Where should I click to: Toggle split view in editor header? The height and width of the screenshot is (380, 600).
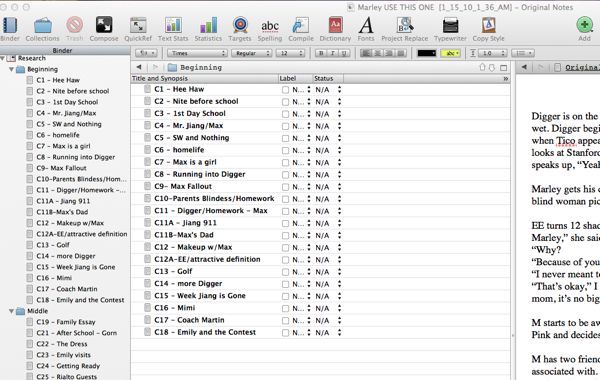pyautogui.click(x=504, y=68)
